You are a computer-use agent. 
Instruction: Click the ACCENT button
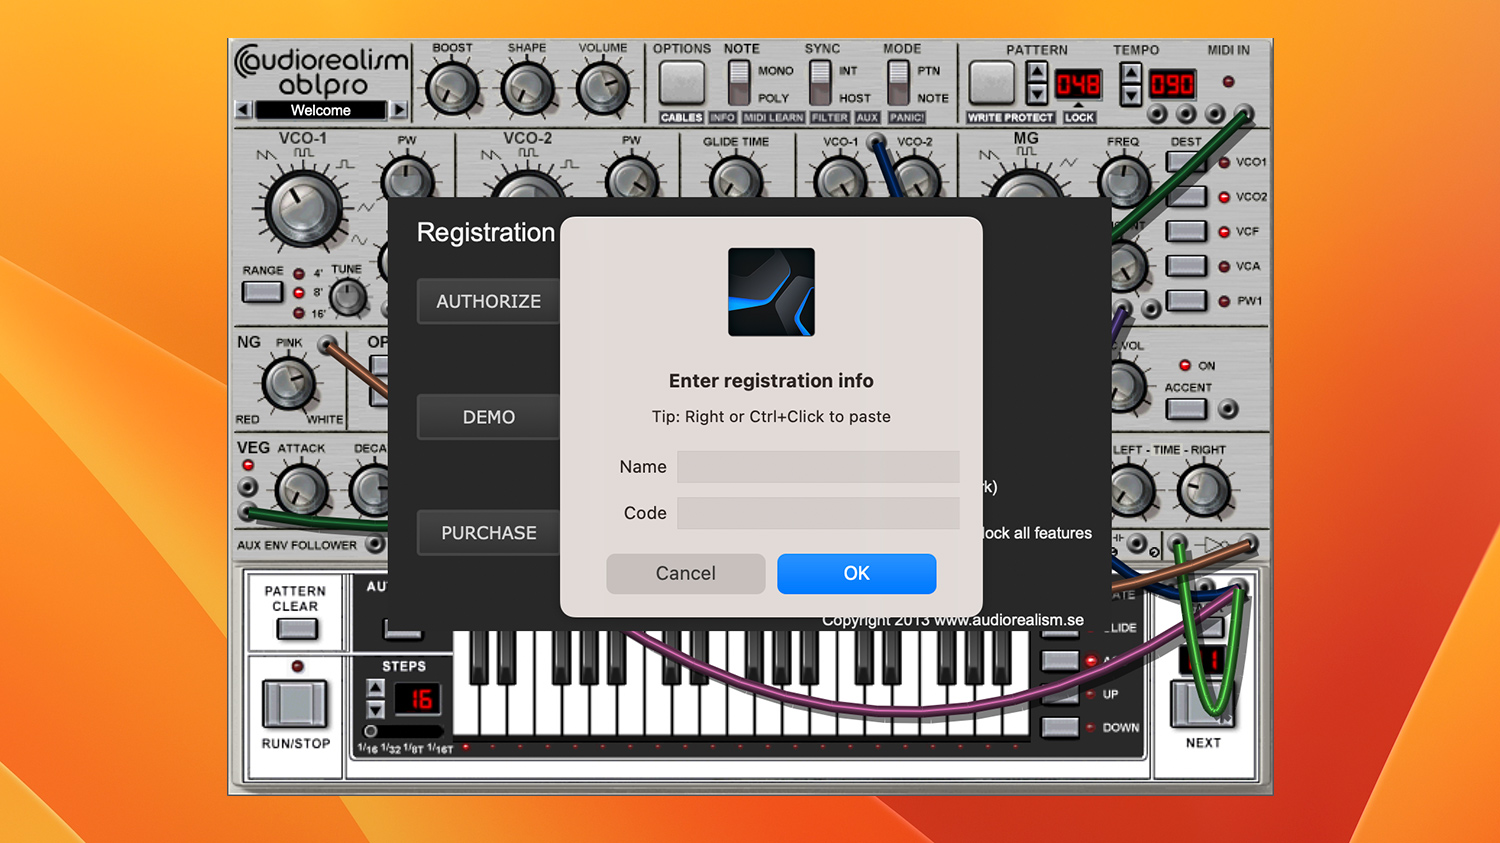coord(1186,409)
